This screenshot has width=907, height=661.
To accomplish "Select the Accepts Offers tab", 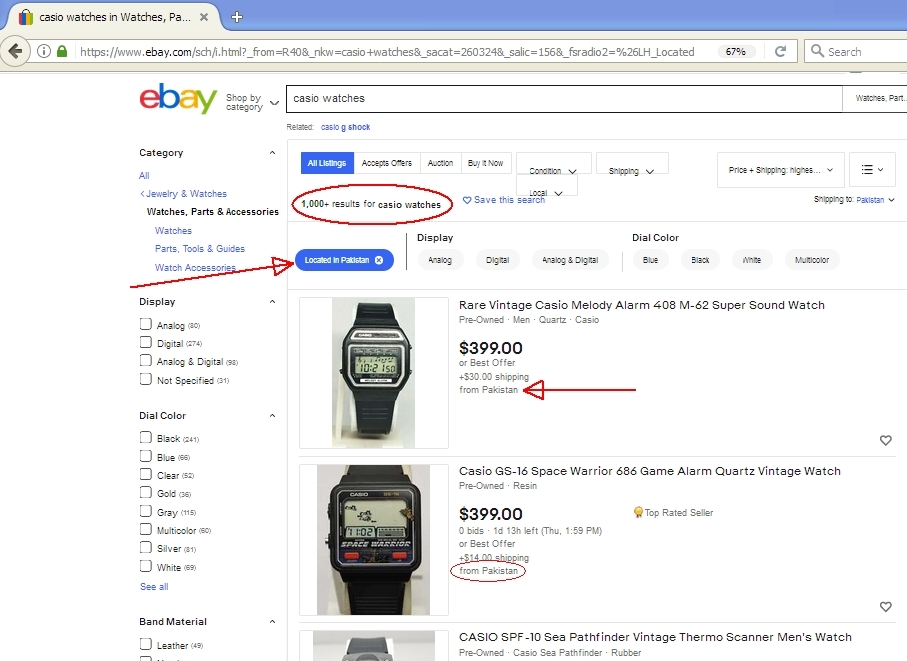I will 386,163.
